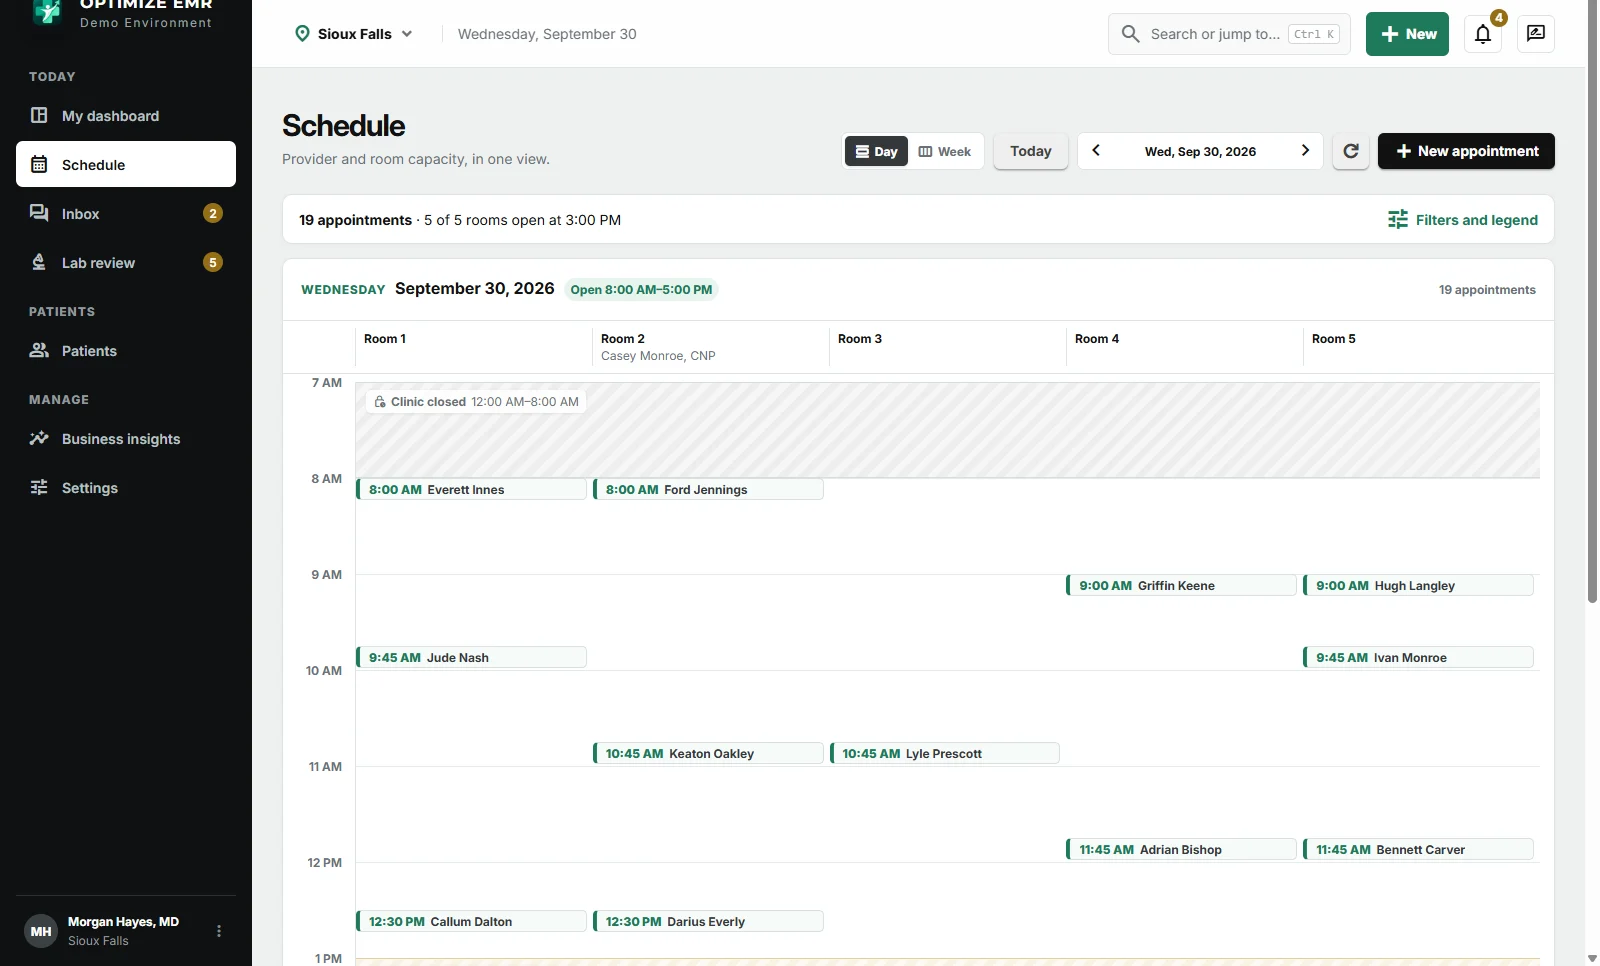The width and height of the screenshot is (1600, 966).
Task: Open Jude Nash 9:45 AM appointment
Action: pos(471,657)
